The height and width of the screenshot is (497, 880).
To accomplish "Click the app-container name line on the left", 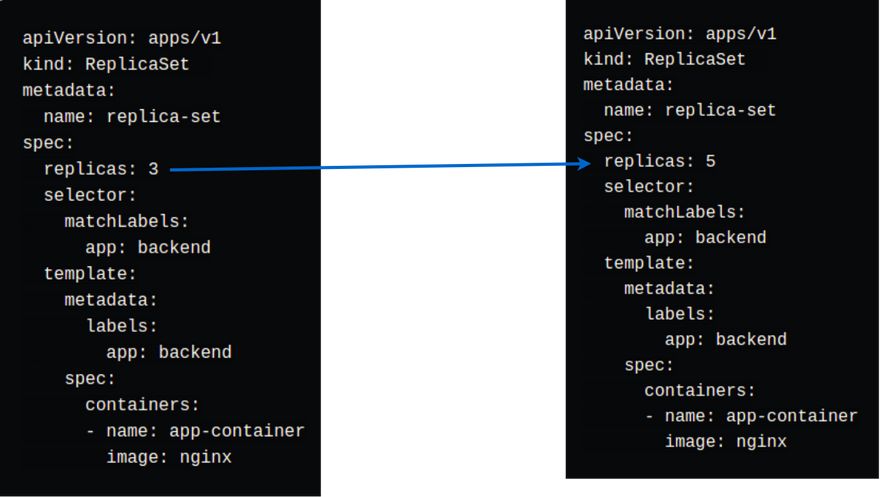I will [x=195, y=431].
